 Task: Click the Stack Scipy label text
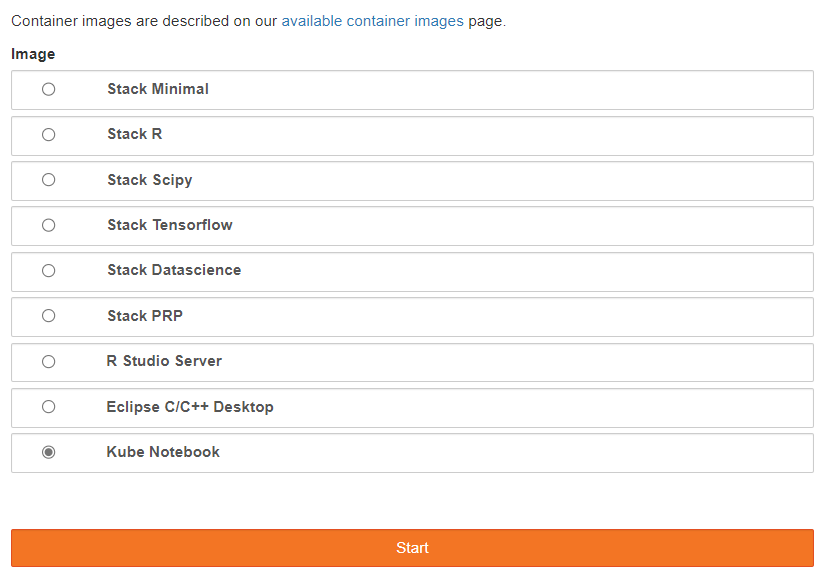tap(150, 180)
